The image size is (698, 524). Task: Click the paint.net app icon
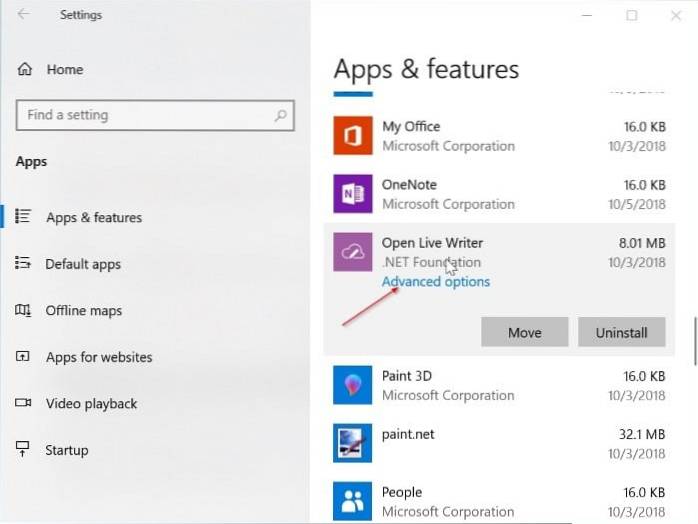click(352, 443)
